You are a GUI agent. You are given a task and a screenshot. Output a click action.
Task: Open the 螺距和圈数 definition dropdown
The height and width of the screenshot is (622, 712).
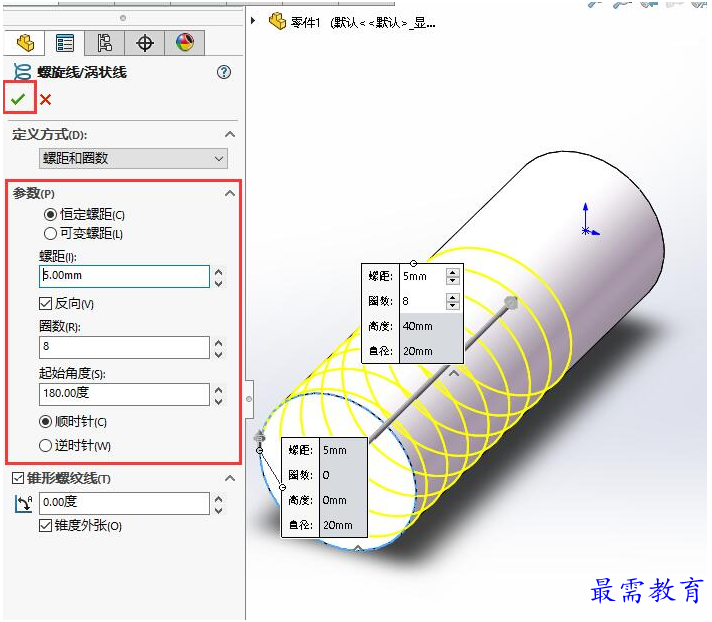(133, 158)
